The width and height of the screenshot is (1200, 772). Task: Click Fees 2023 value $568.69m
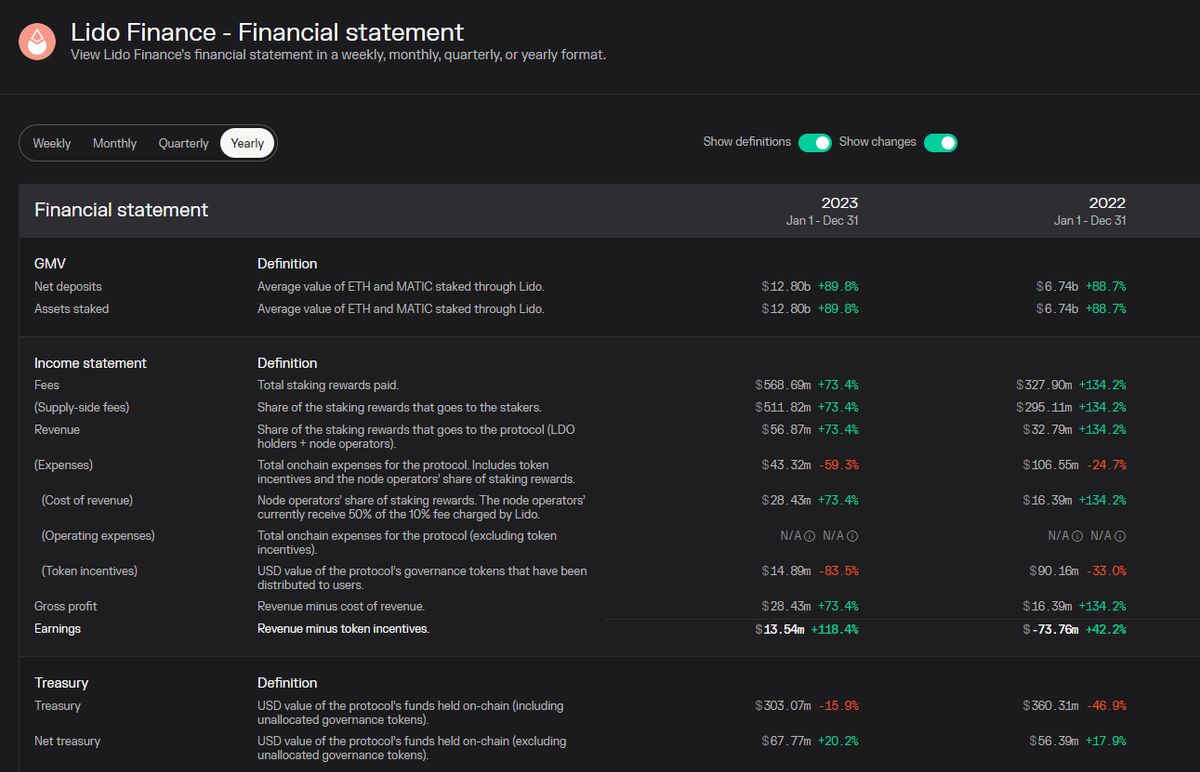point(783,385)
